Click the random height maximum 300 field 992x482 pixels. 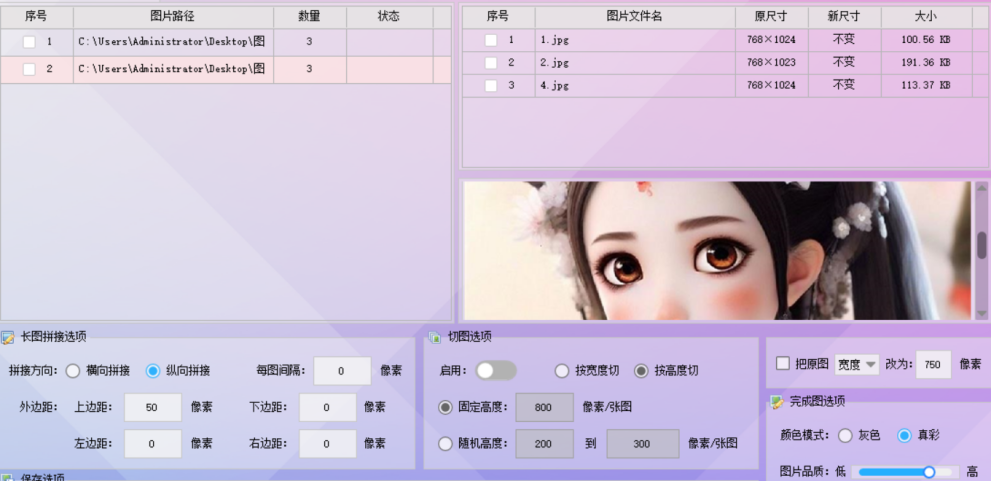(x=643, y=444)
